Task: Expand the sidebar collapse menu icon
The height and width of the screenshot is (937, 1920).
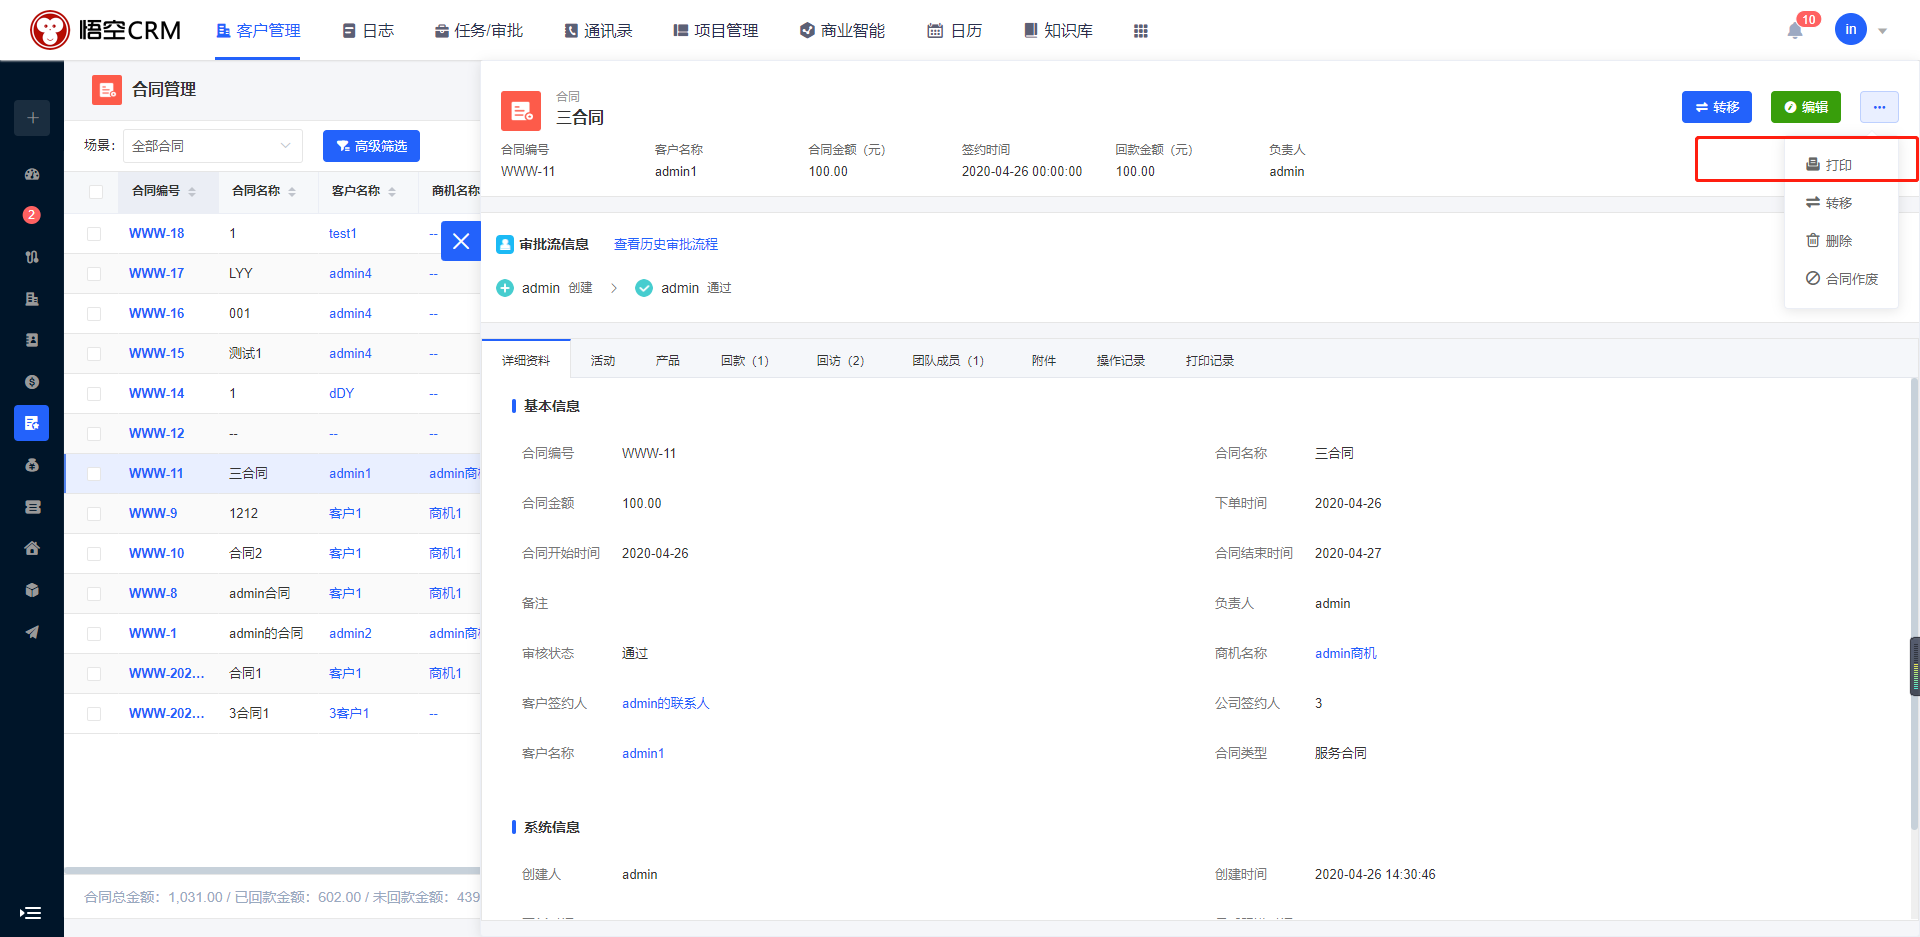Action: 31,912
